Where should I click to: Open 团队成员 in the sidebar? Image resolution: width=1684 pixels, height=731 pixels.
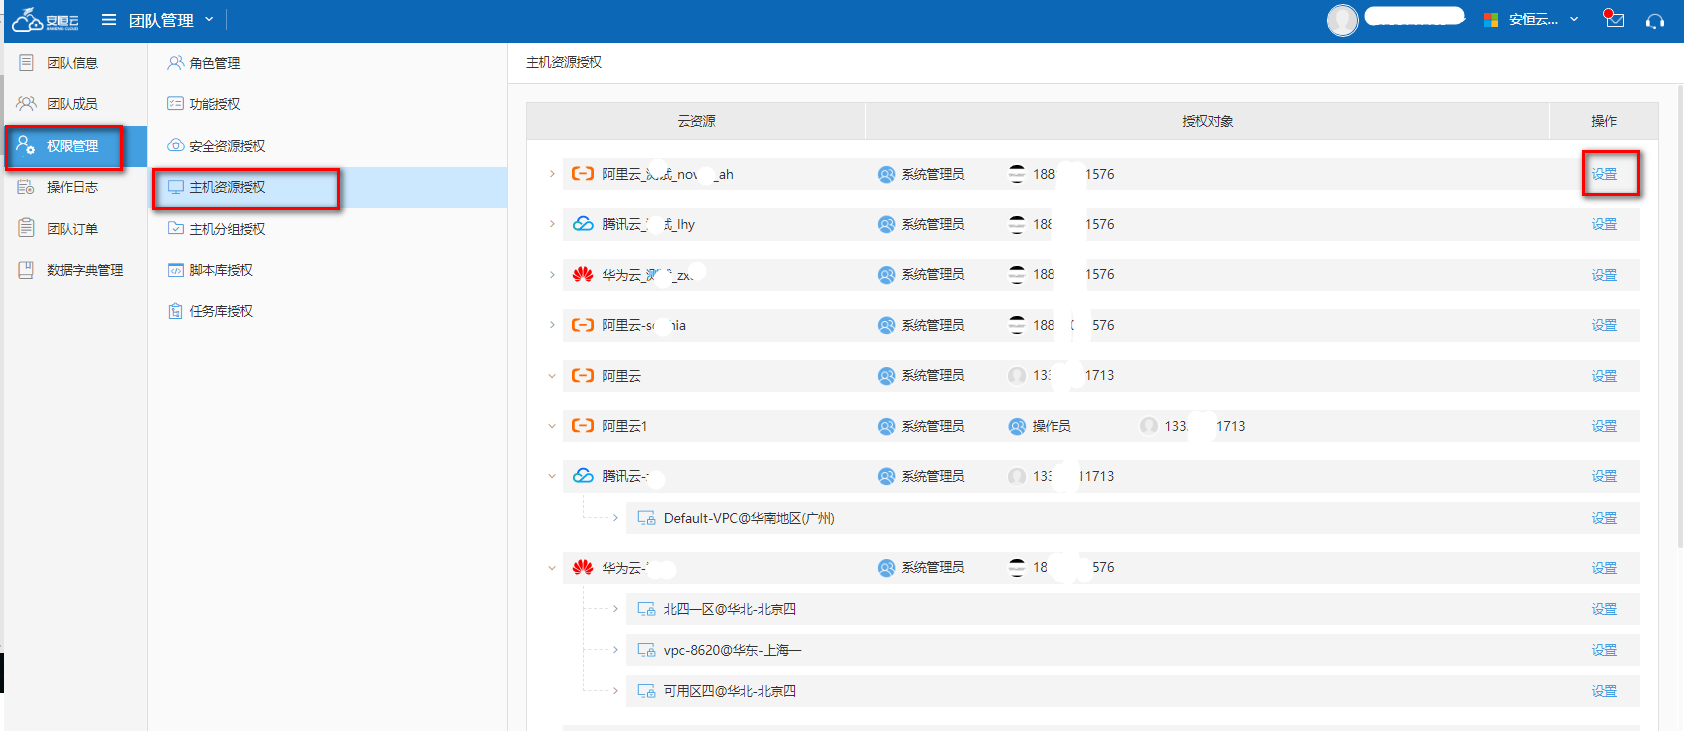click(72, 104)
